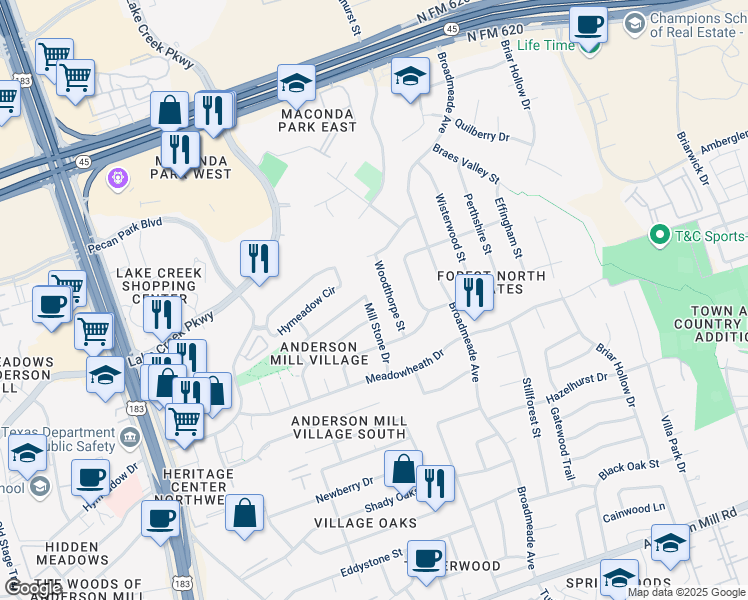Click restaurant marker beside Shady Oaks

pos(436,487)
